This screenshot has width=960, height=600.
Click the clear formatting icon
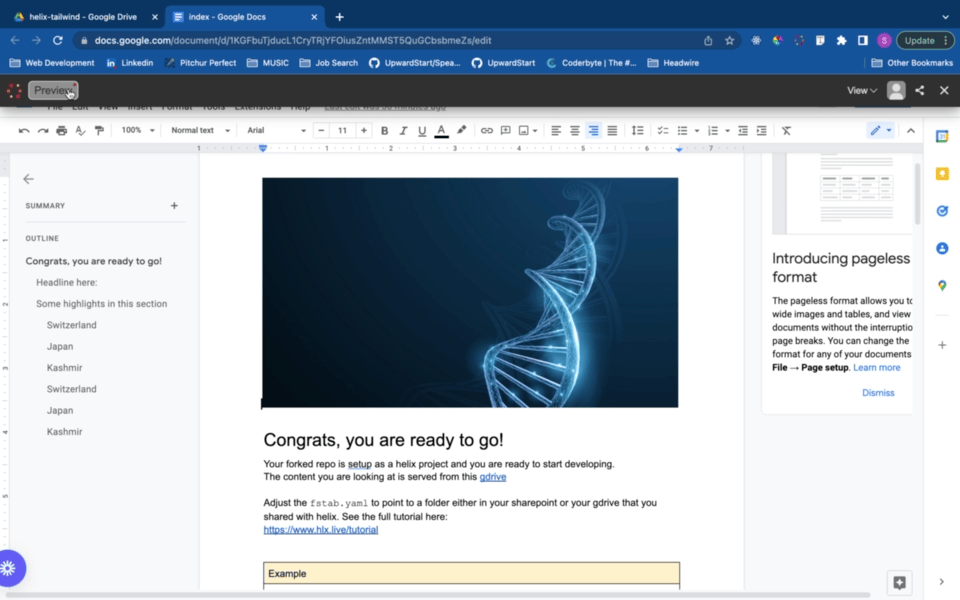(786, 131)
